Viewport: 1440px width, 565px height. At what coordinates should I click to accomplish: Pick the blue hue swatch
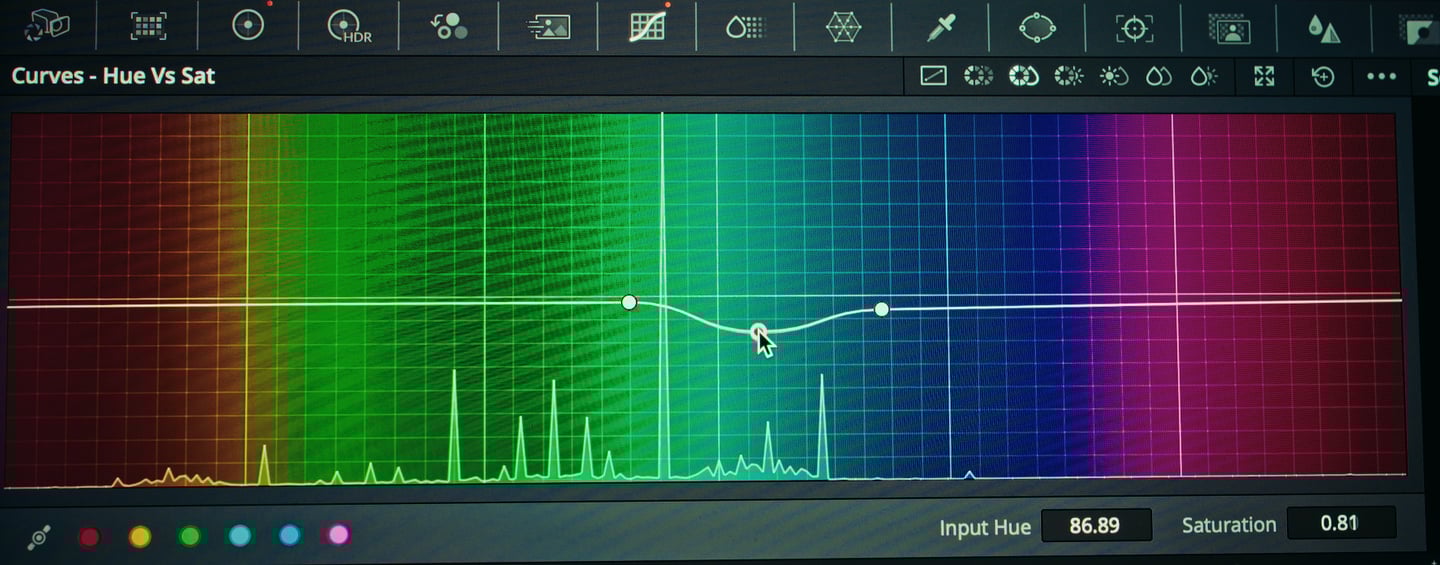pyautogui.click(x=290, y=536)
